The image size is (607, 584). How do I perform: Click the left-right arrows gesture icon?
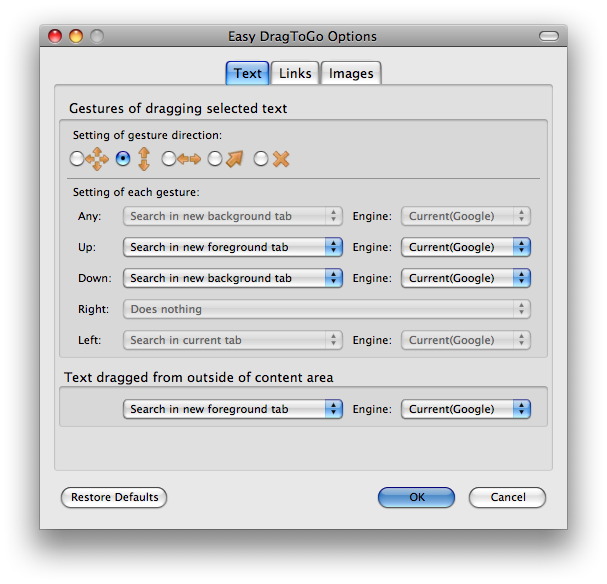click(189, 159)
